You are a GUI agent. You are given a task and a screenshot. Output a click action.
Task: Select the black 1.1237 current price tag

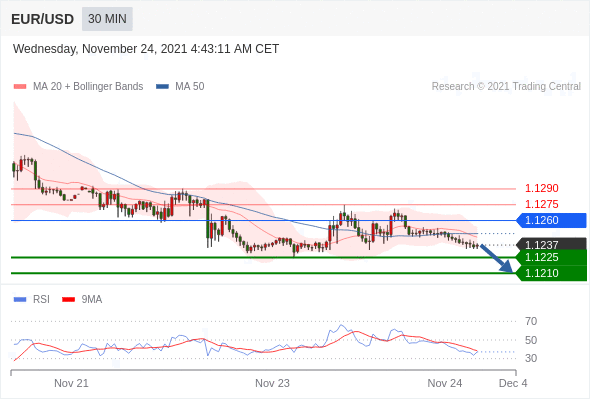pyautogui.click(x=552, y=245)
